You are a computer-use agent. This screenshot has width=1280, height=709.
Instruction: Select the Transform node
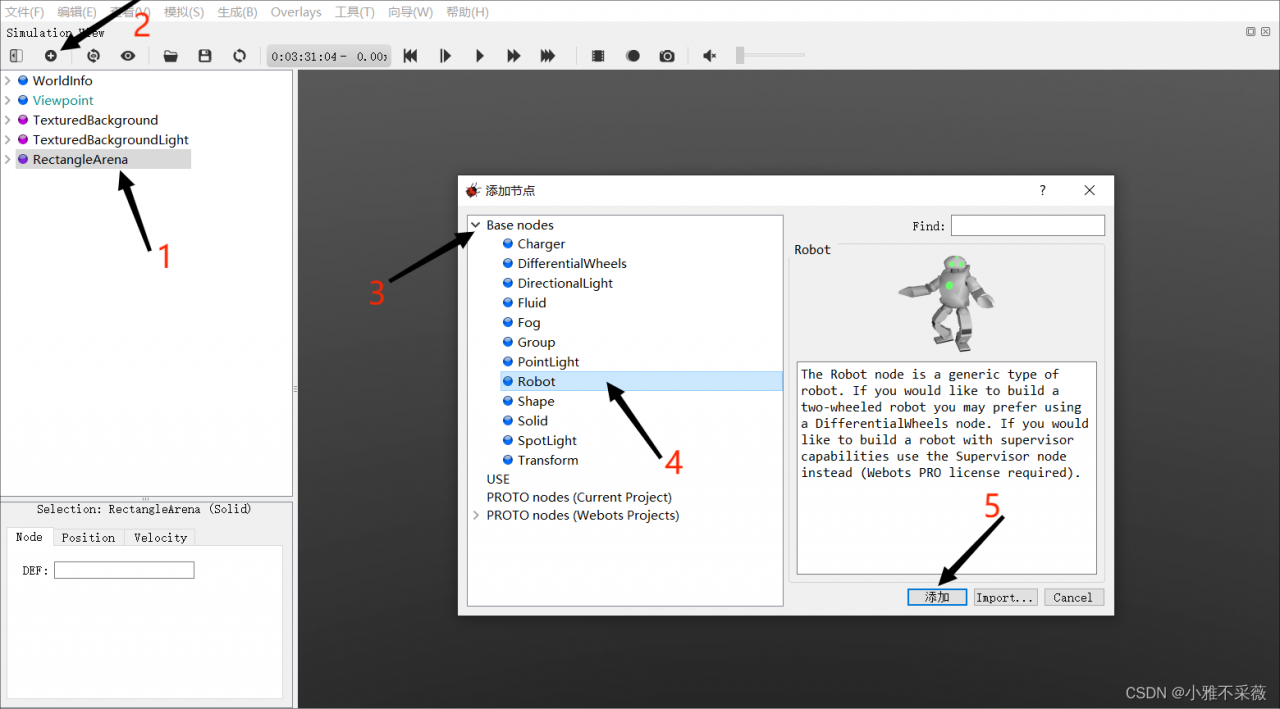[x=548, y=460]
